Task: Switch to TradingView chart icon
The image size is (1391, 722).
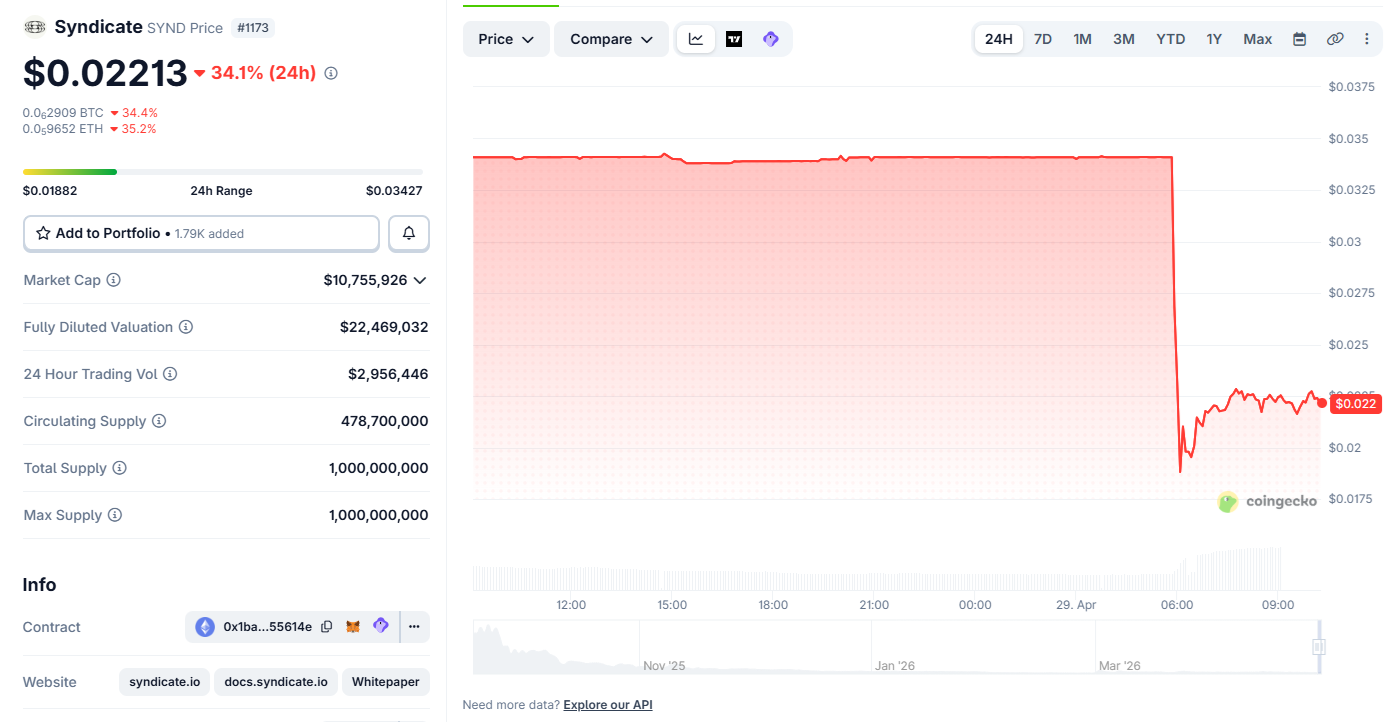Action: 734,39
